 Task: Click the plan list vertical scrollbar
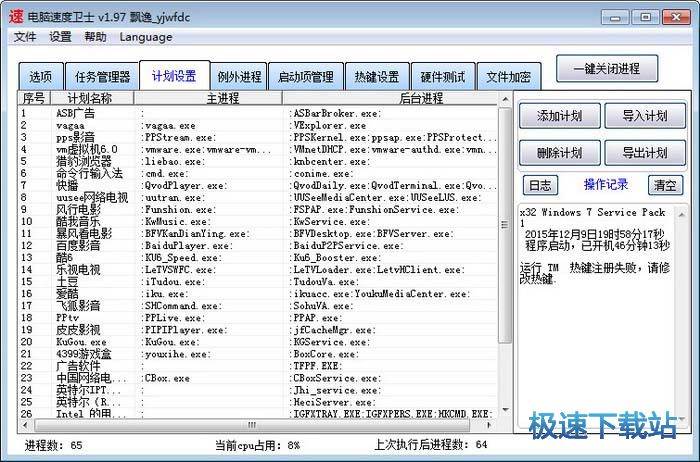coord(504,260)
